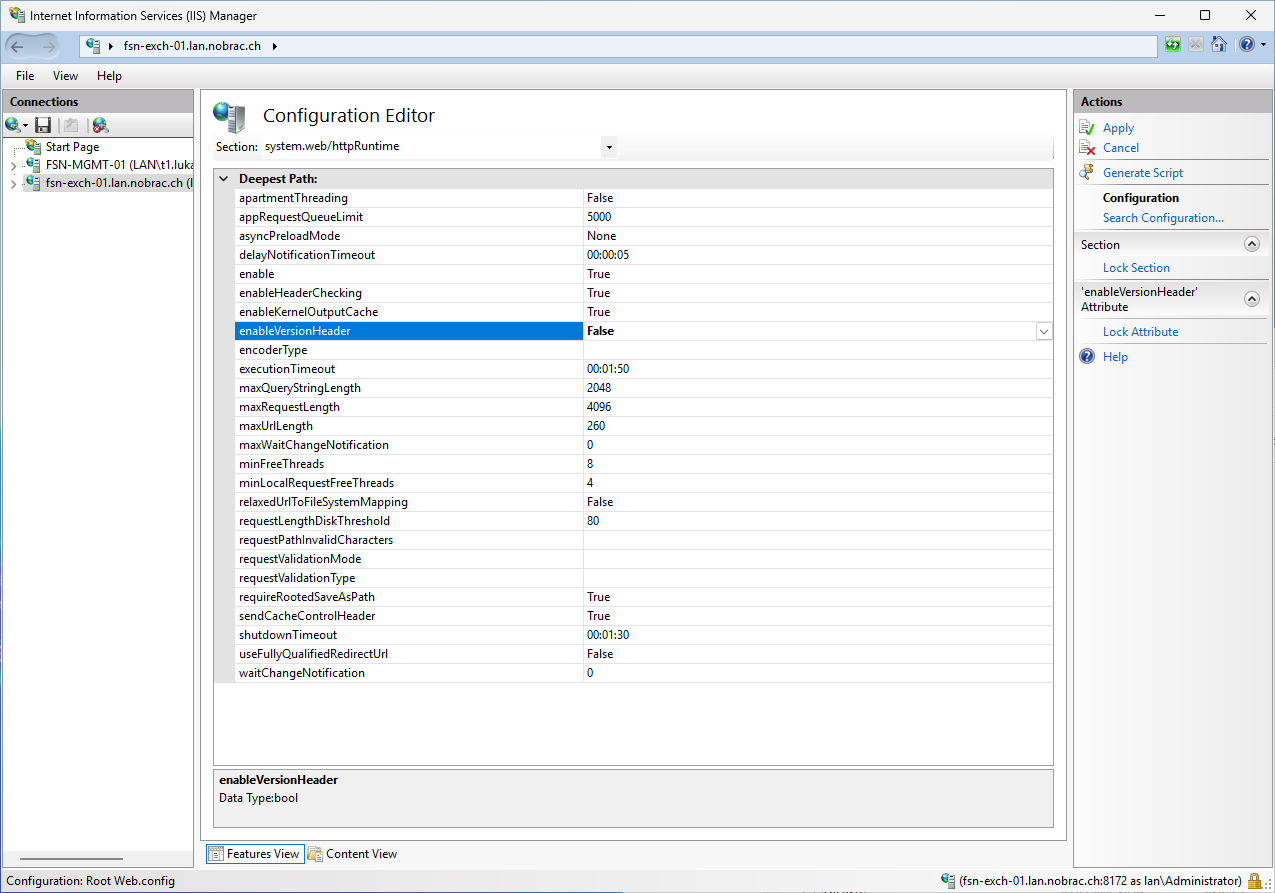Screen dimensions: 1275x893
Task: Open the enableVersionHeader value dropdown arrow
Action: (1044, 331)
